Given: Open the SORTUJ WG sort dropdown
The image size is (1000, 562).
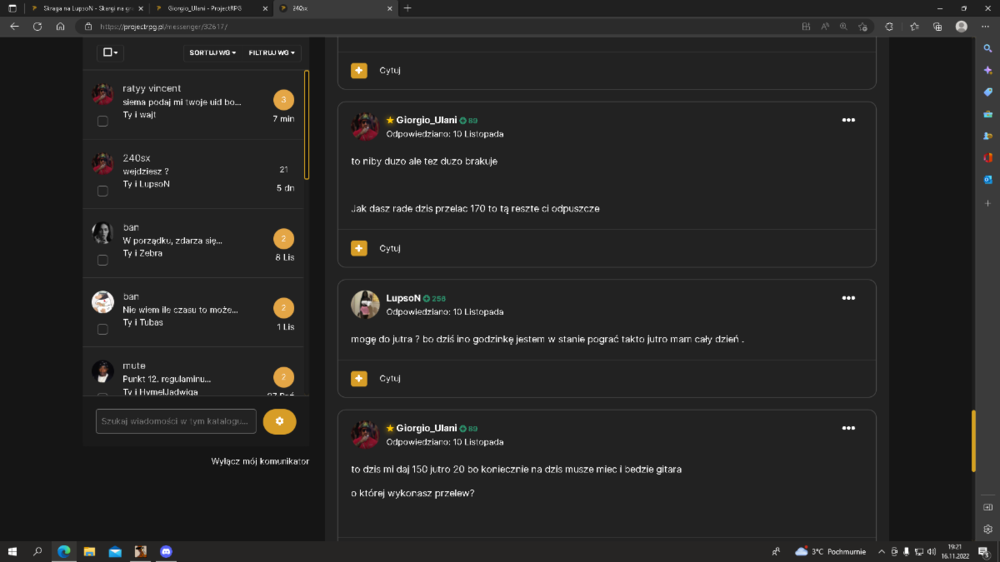Looking at the screenshot, I should click(212, 52).
